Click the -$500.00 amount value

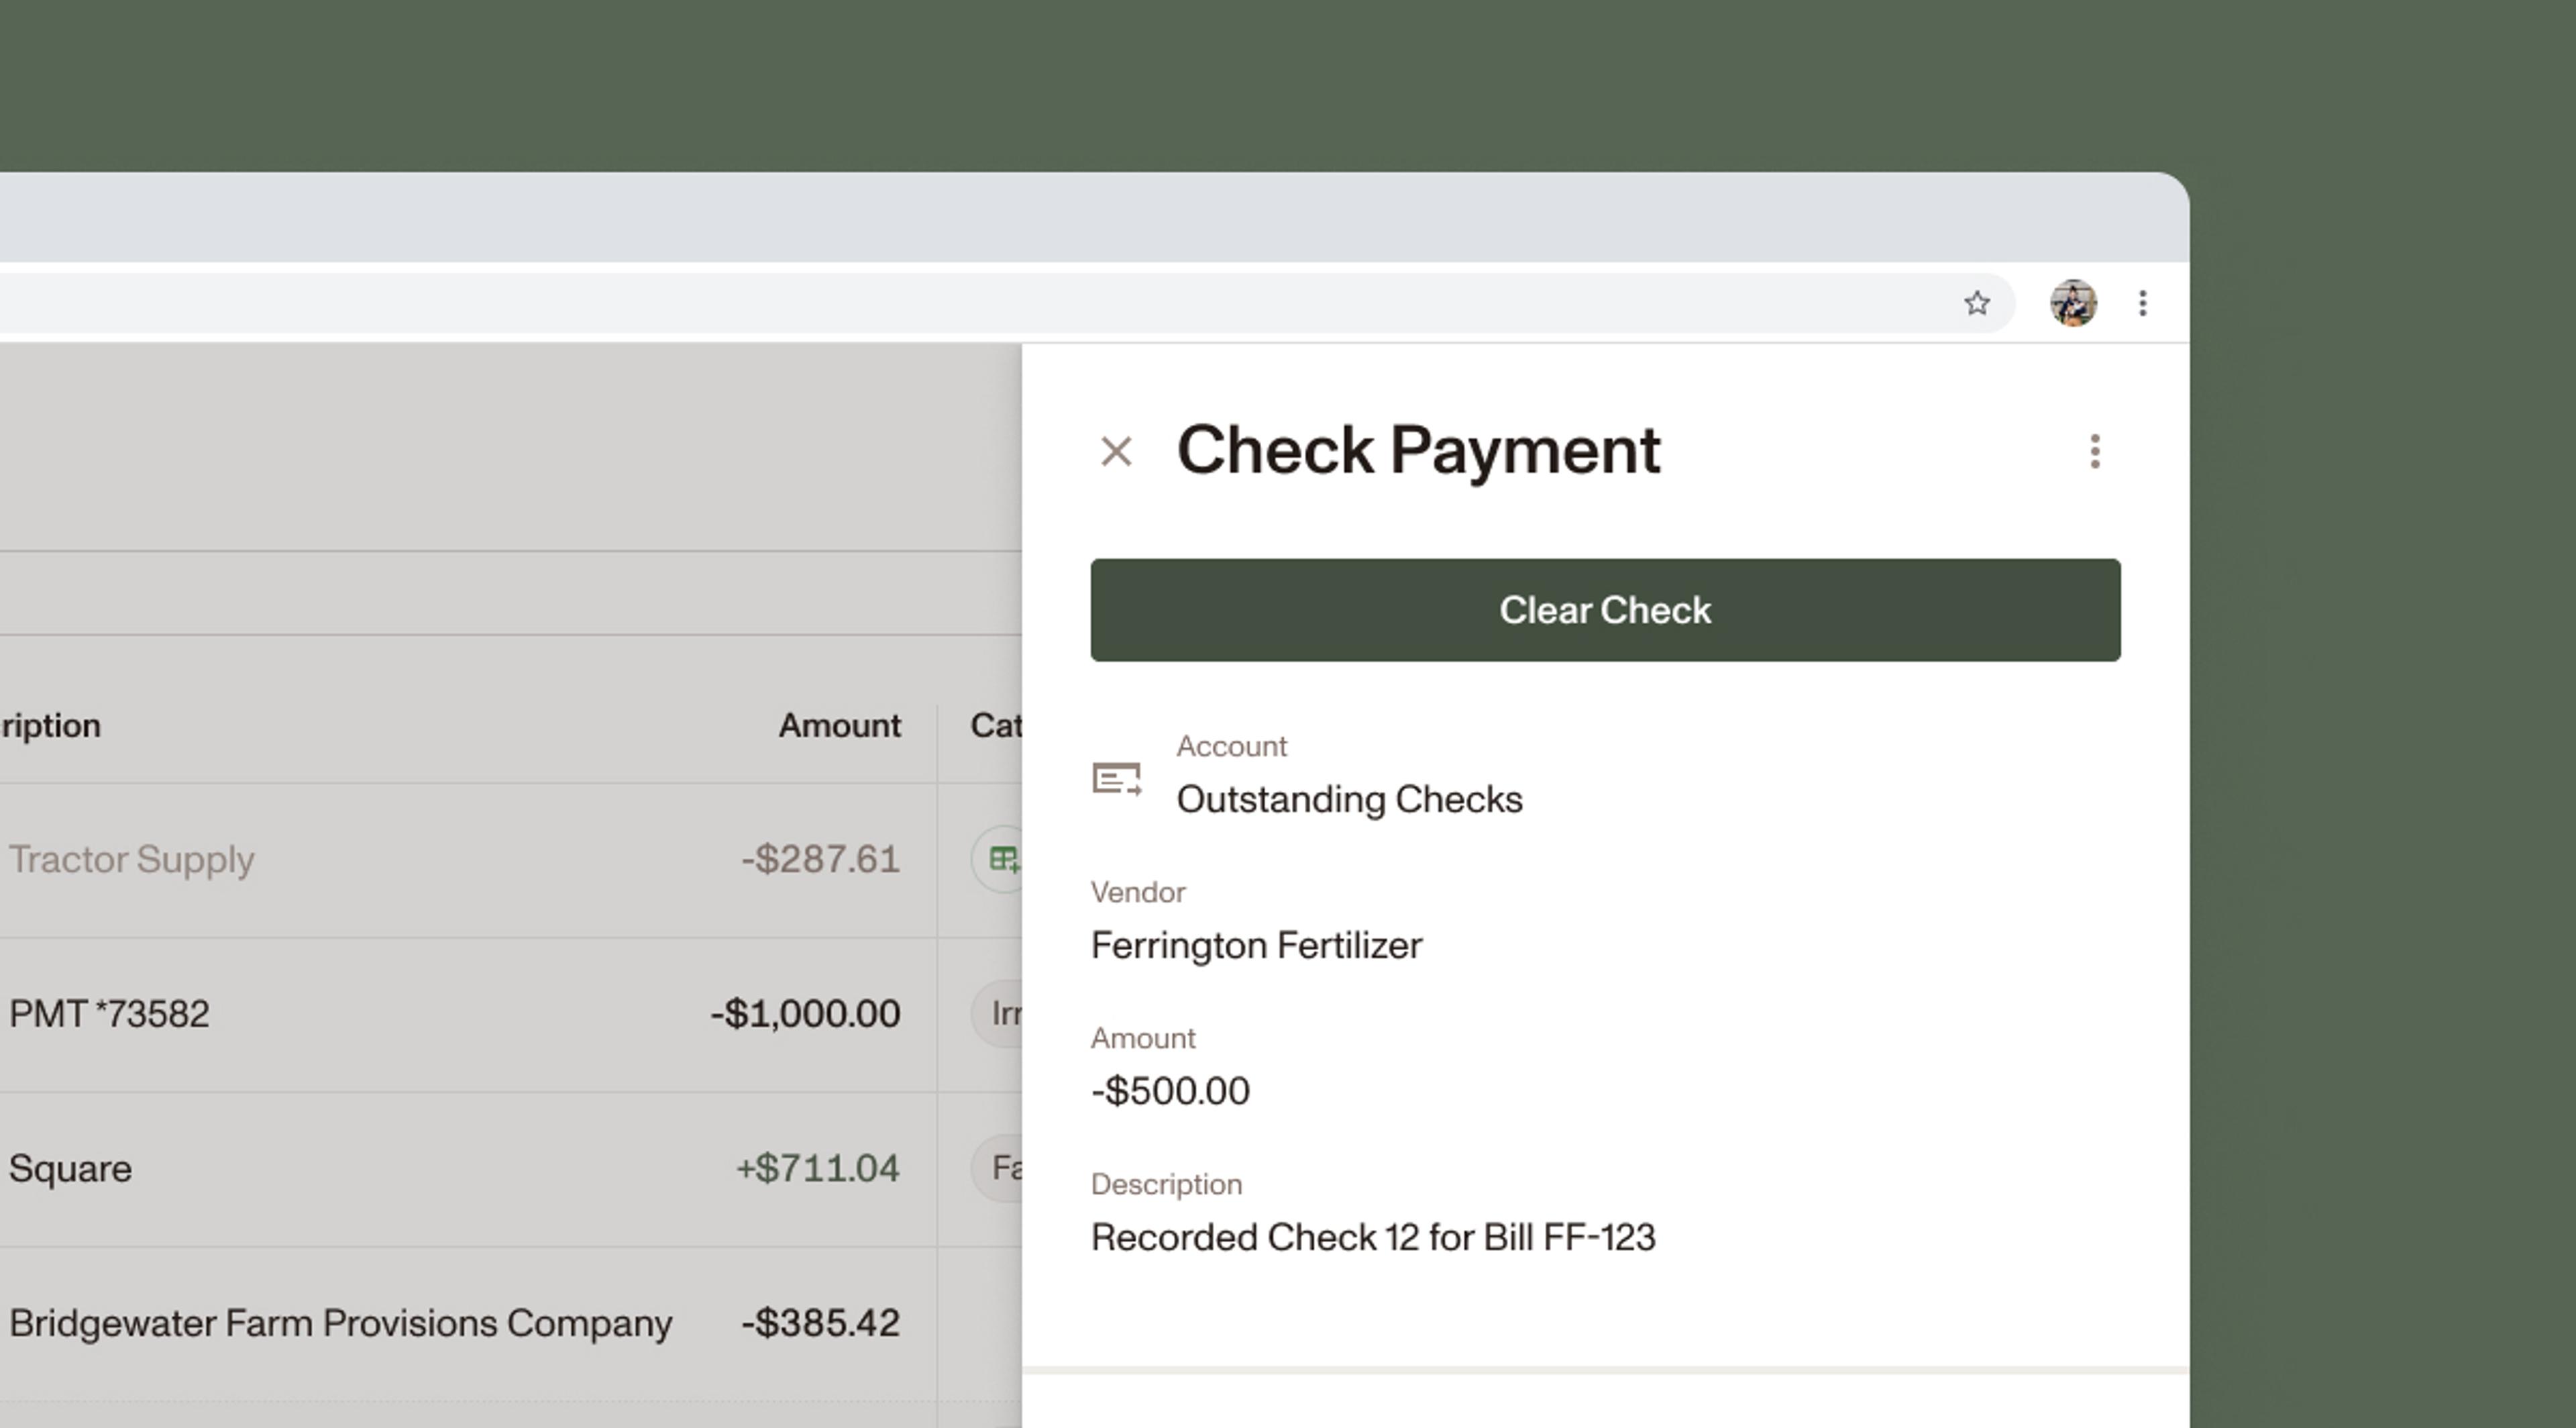1170,1091
